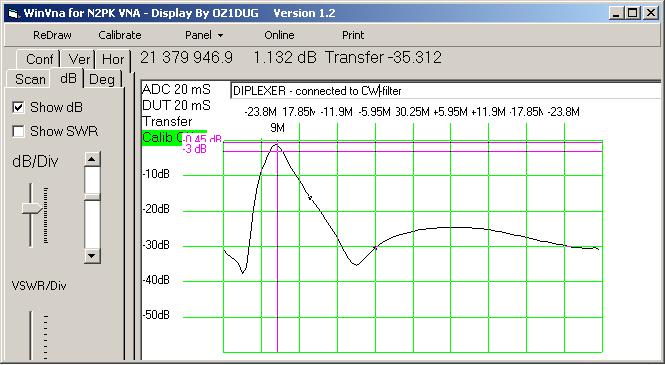This screenshot has width=665, height=365.
Task: Switch to the Ver tab
Action: 78,59
